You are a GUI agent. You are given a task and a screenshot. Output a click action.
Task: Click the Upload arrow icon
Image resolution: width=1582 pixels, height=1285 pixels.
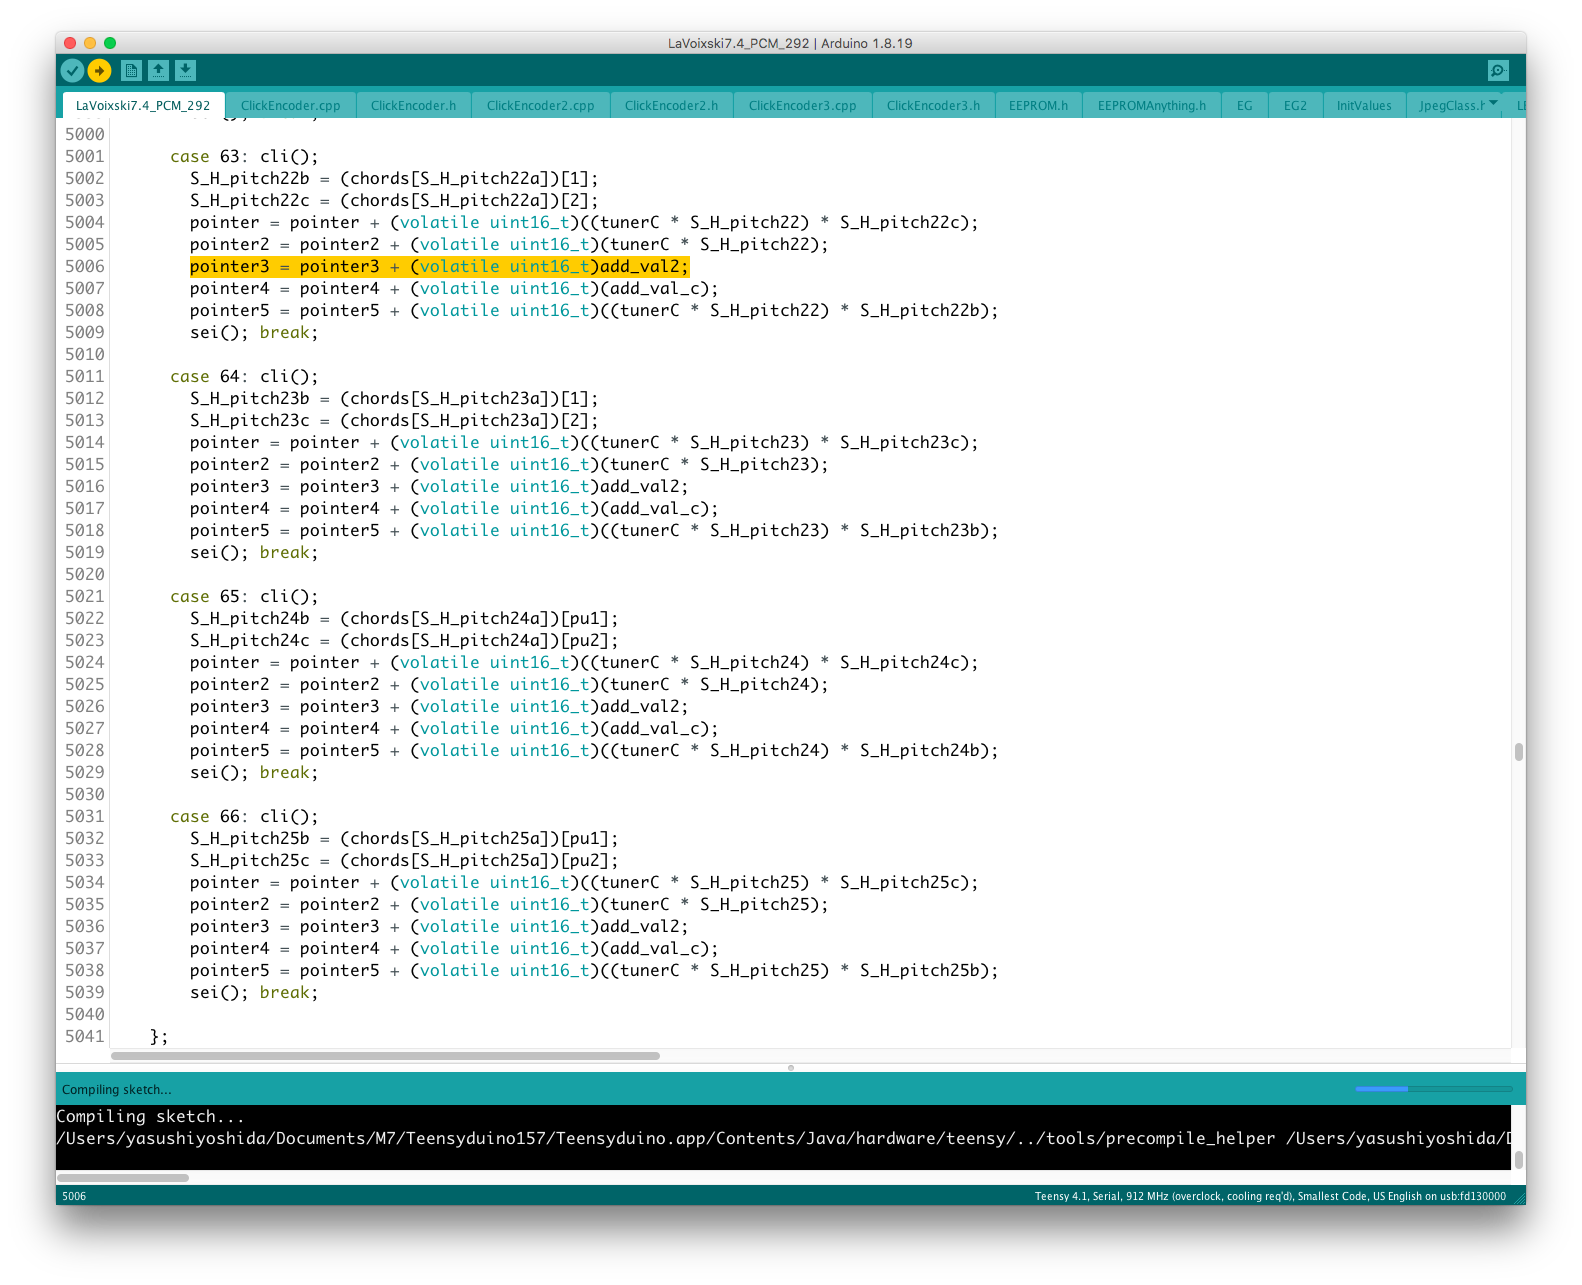click(99, 70)
